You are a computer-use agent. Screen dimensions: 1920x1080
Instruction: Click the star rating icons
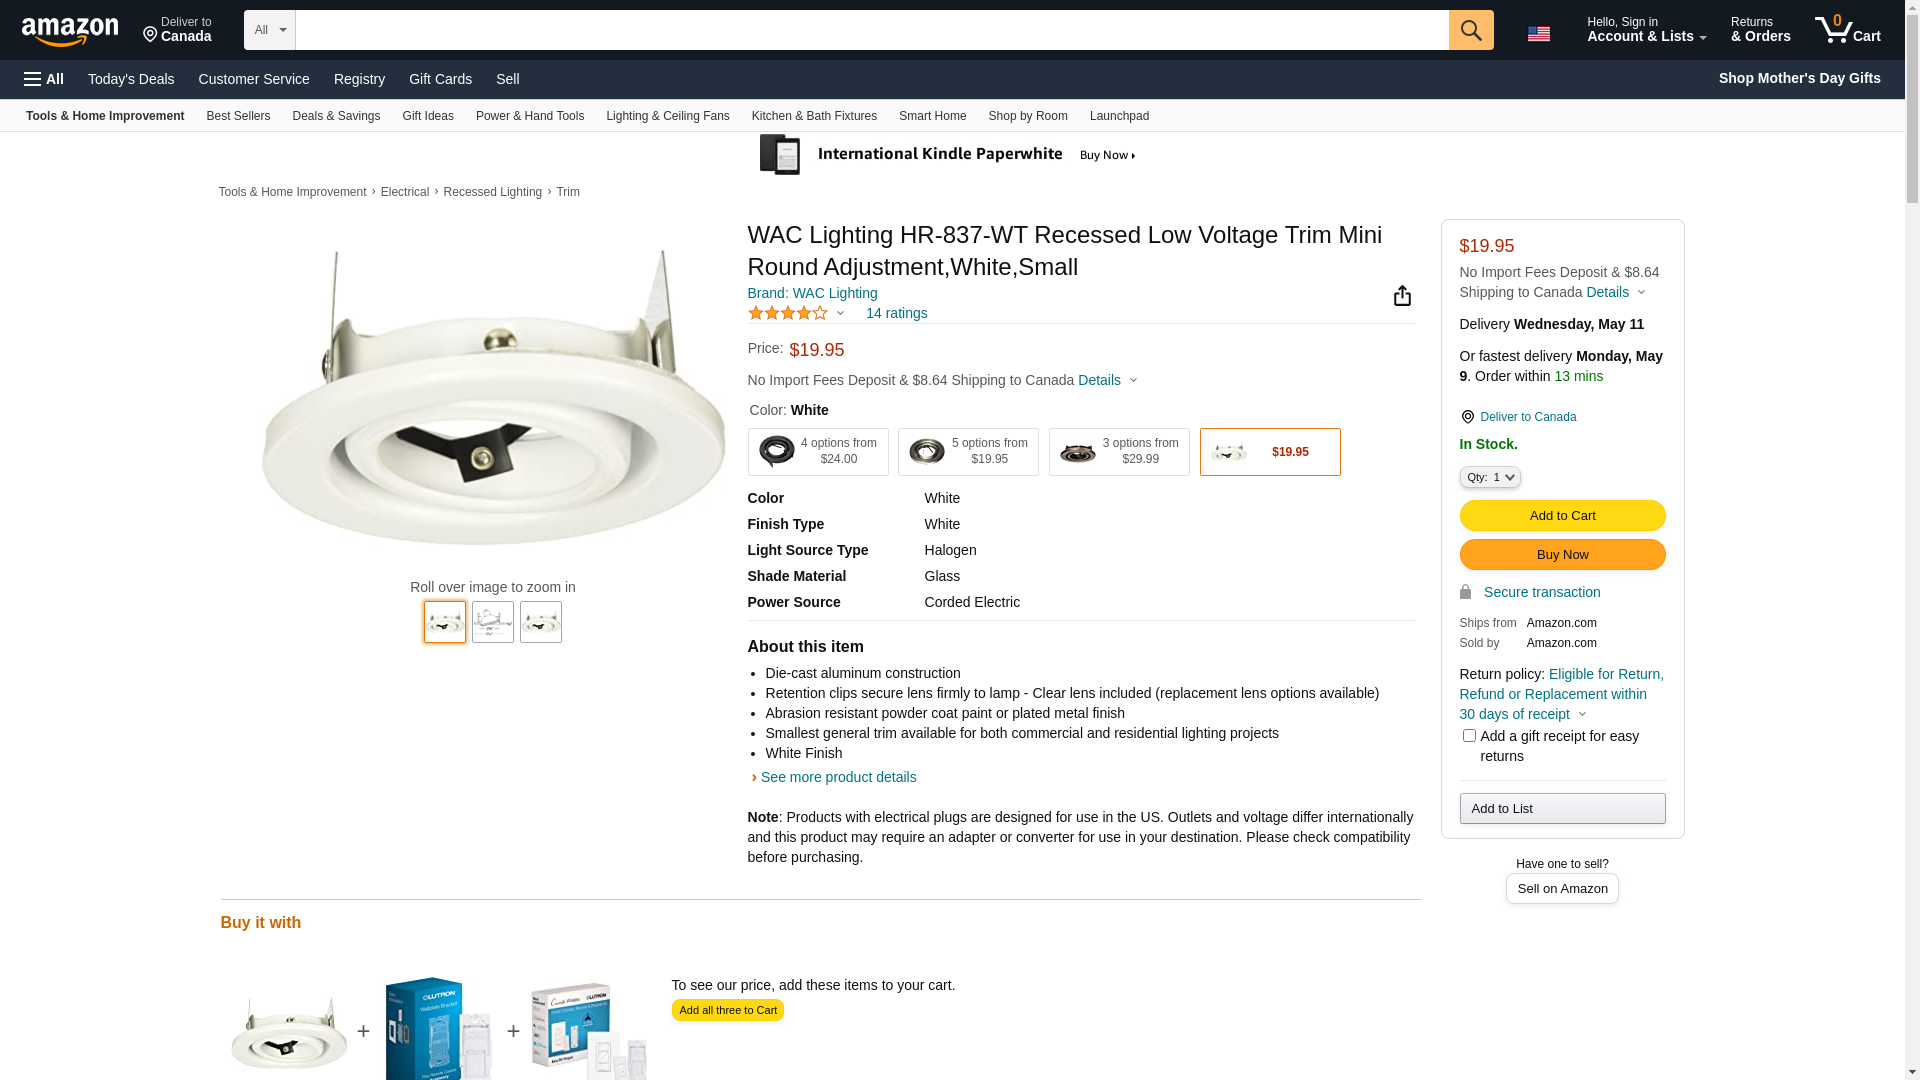(788, 314)
